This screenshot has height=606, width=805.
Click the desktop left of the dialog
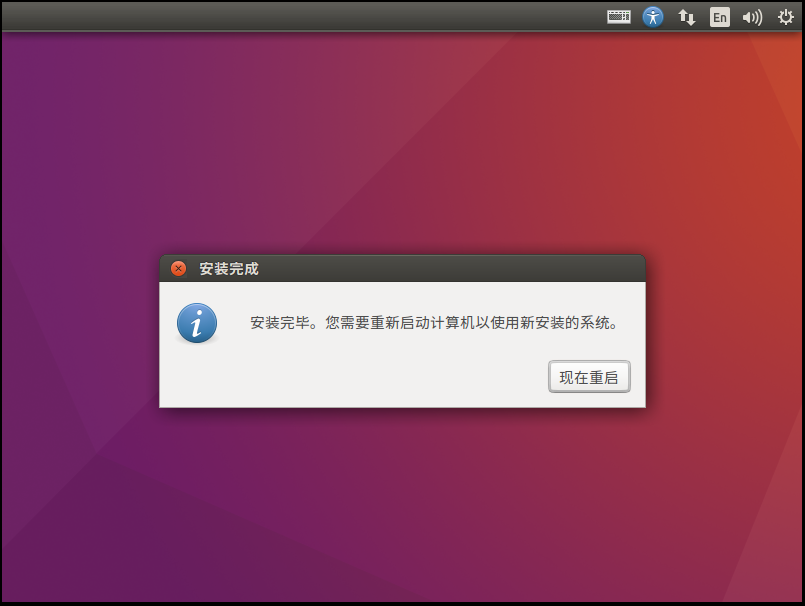coord(80,331)
